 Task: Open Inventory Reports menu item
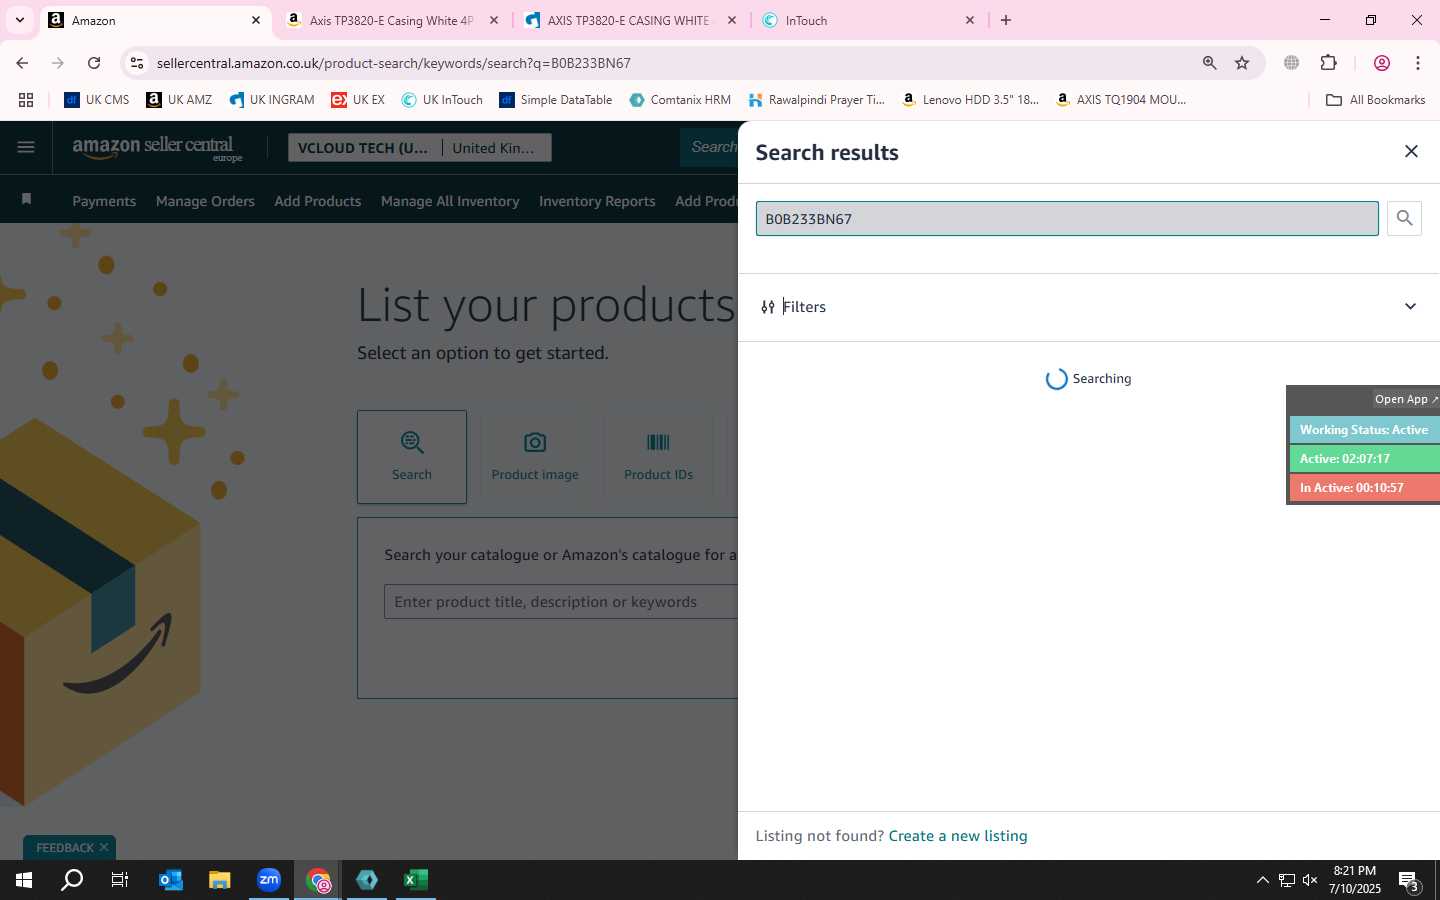[x=597, y=201]
